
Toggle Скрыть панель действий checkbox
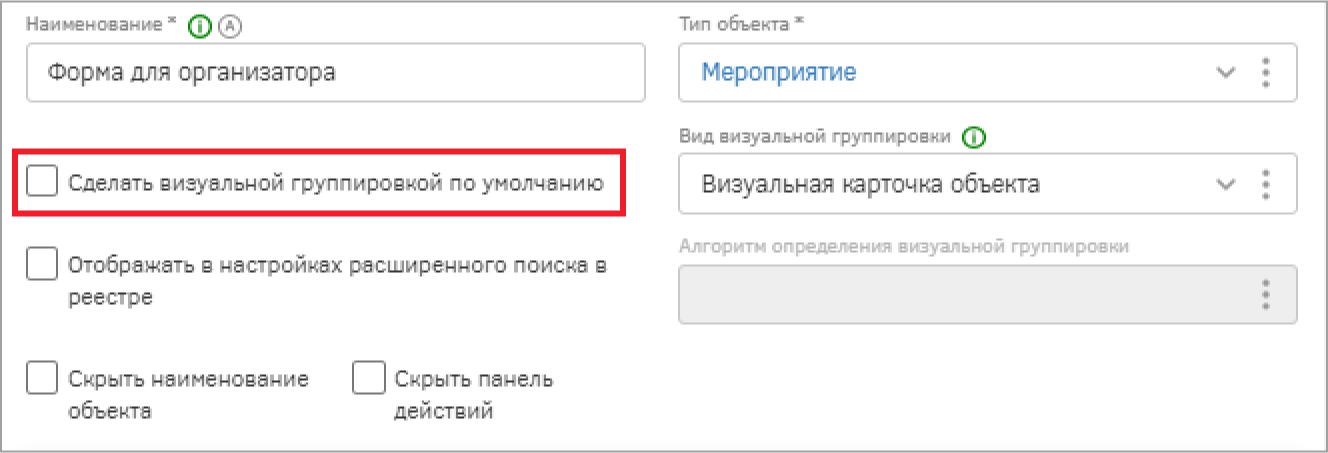(x=369, y=379)
